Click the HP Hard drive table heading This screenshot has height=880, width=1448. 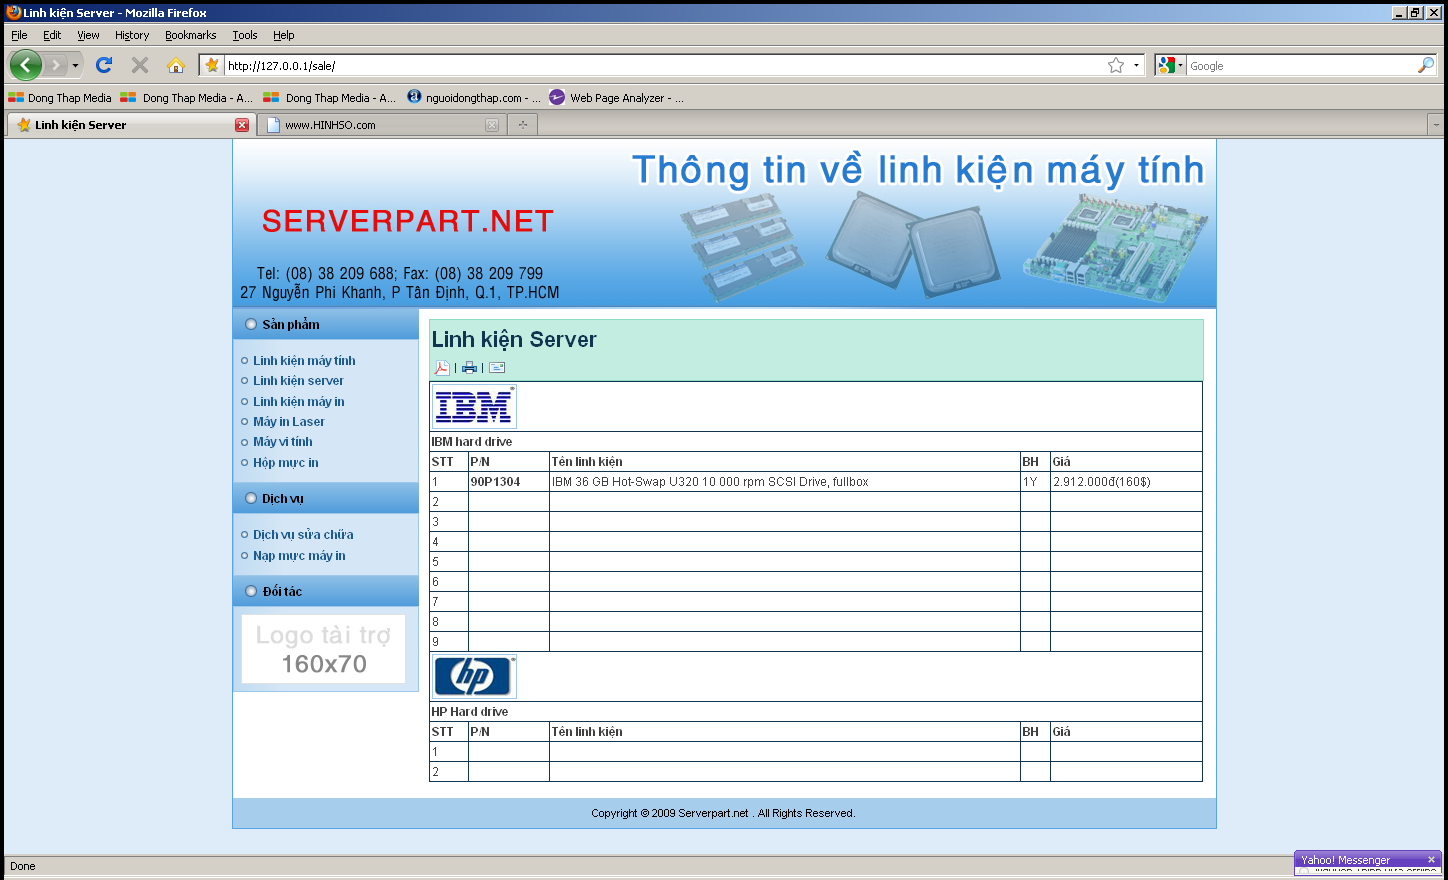tap(470, 712)
